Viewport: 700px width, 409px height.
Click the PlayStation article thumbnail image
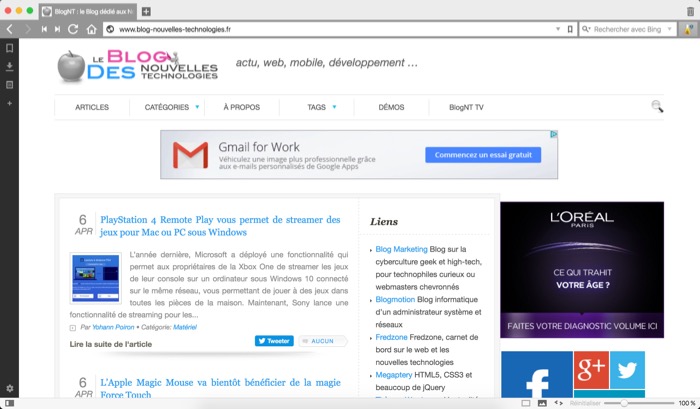pos(96,278)
